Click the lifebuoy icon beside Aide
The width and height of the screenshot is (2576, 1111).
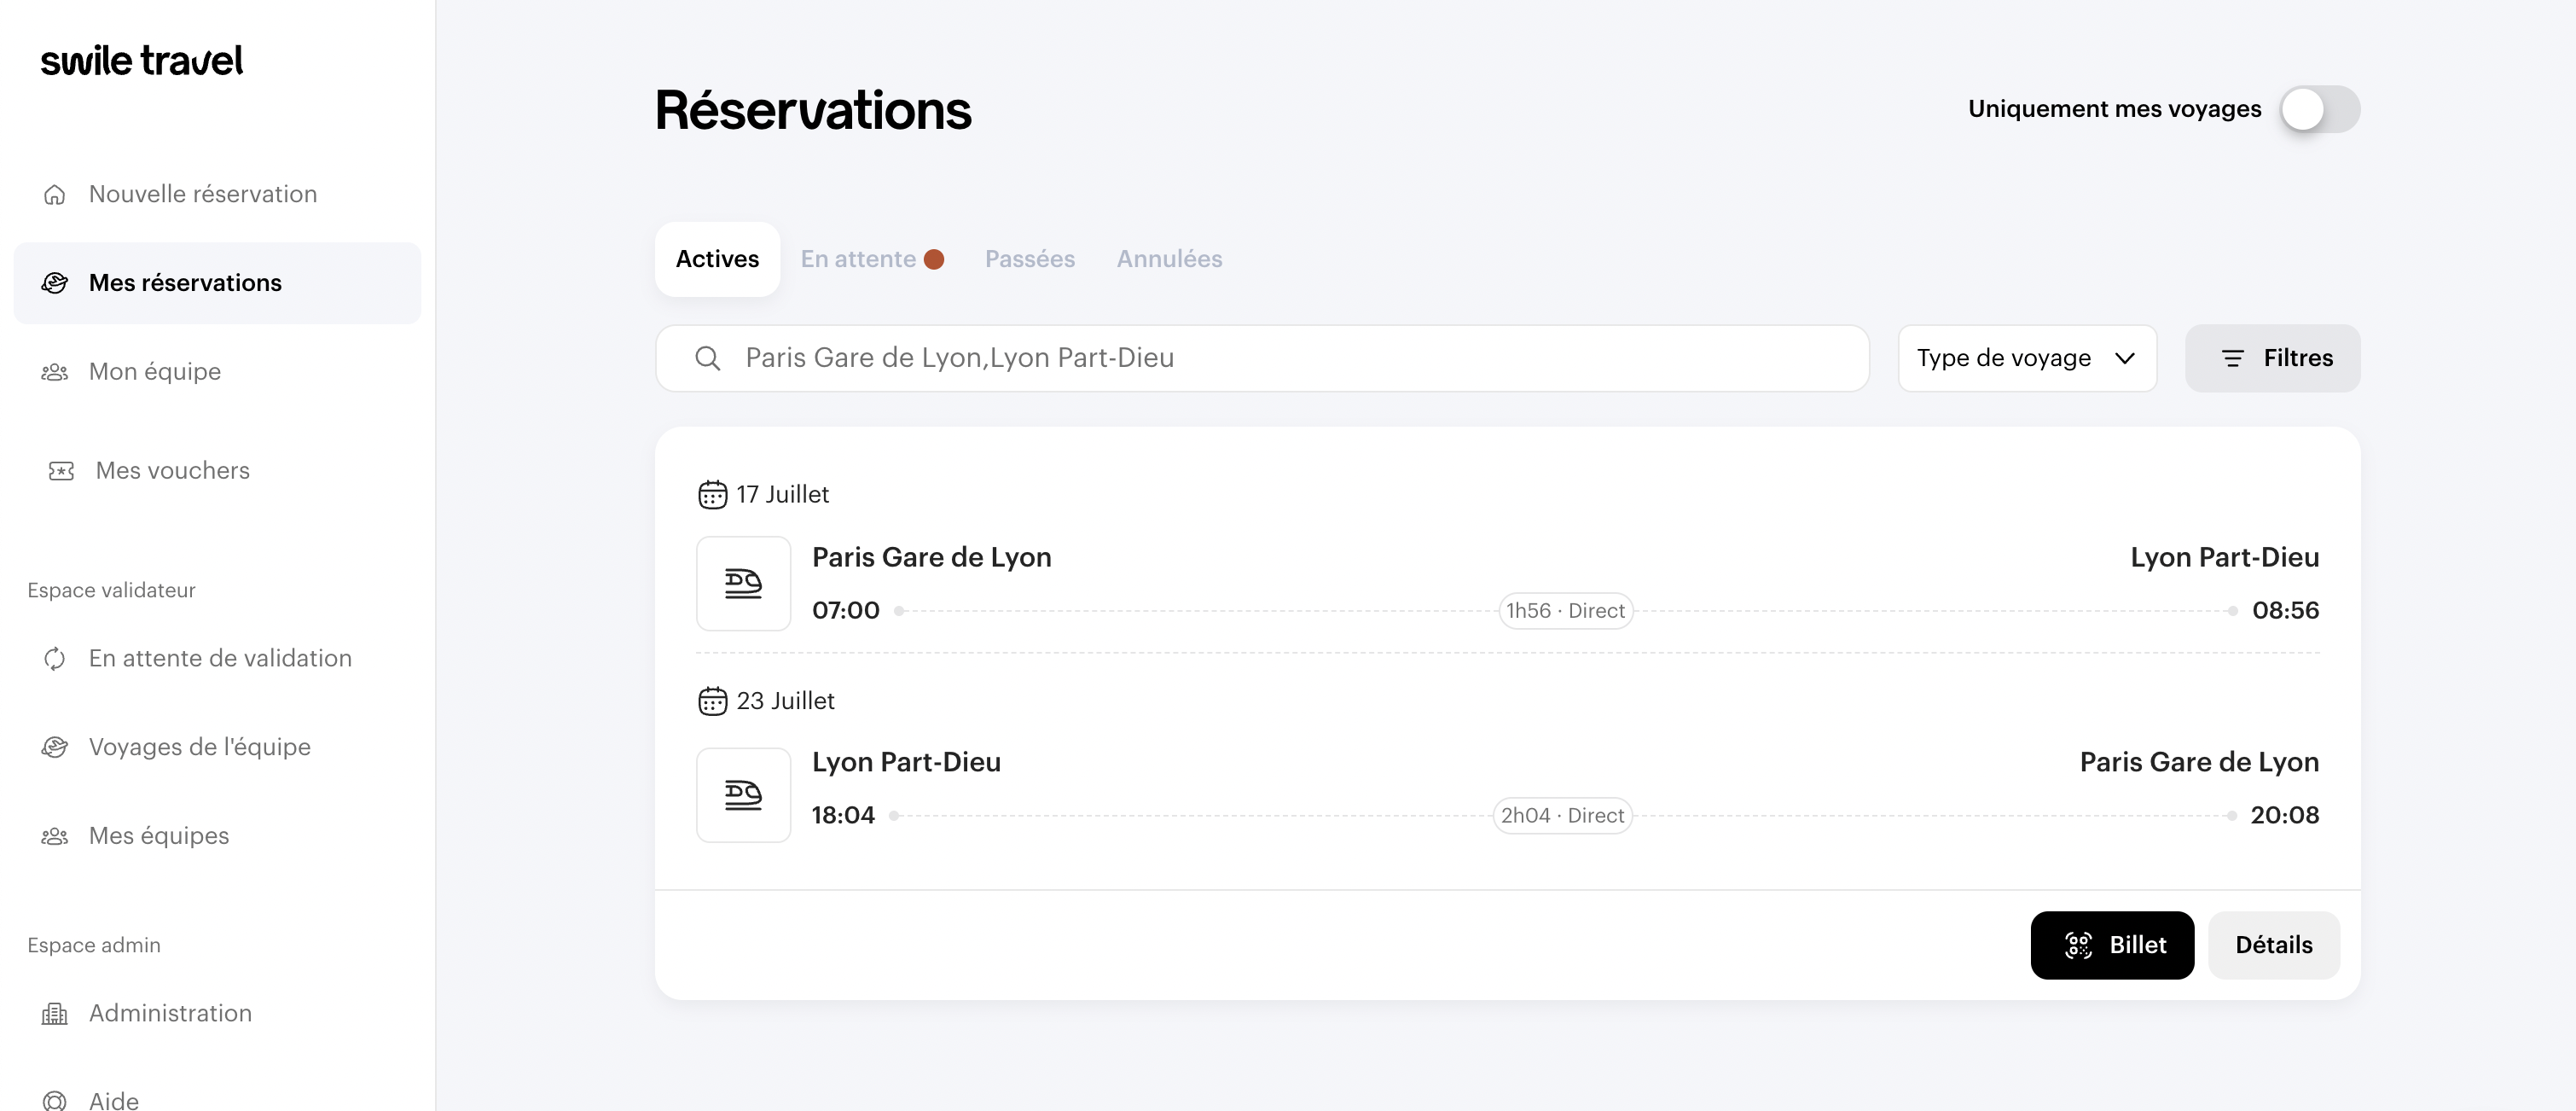pyautogui.click(x=55, y=1100)
